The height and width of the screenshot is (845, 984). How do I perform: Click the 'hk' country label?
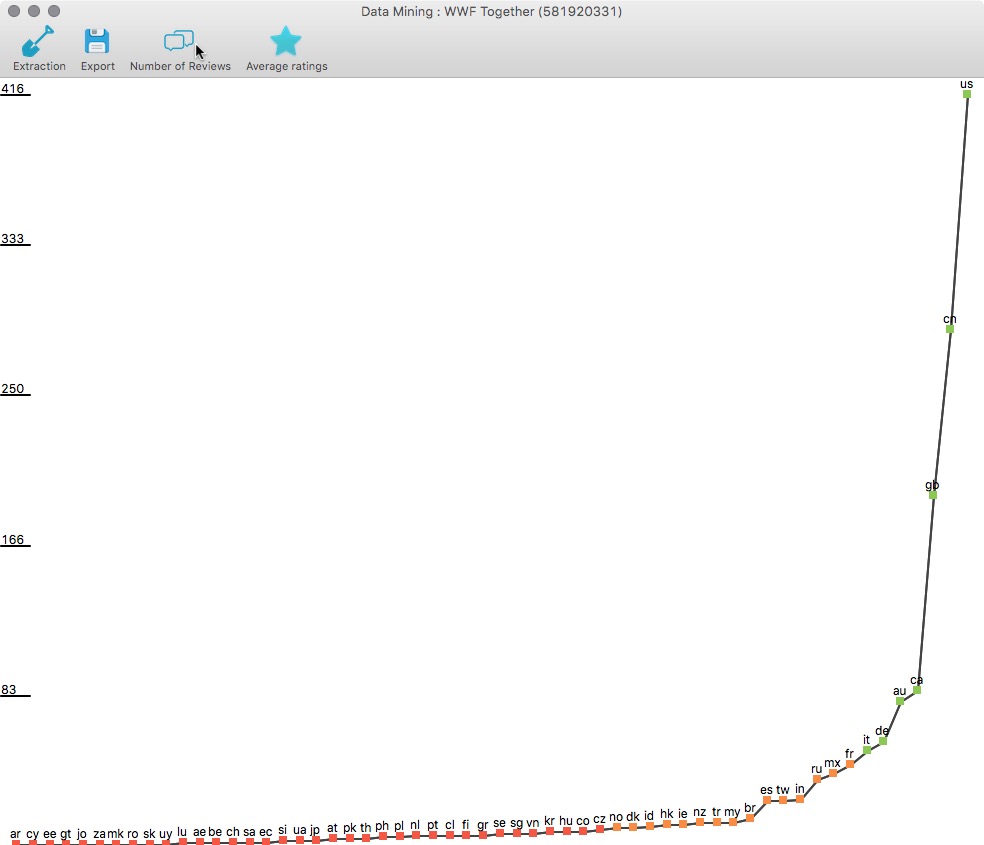click(x=666, y=814)
